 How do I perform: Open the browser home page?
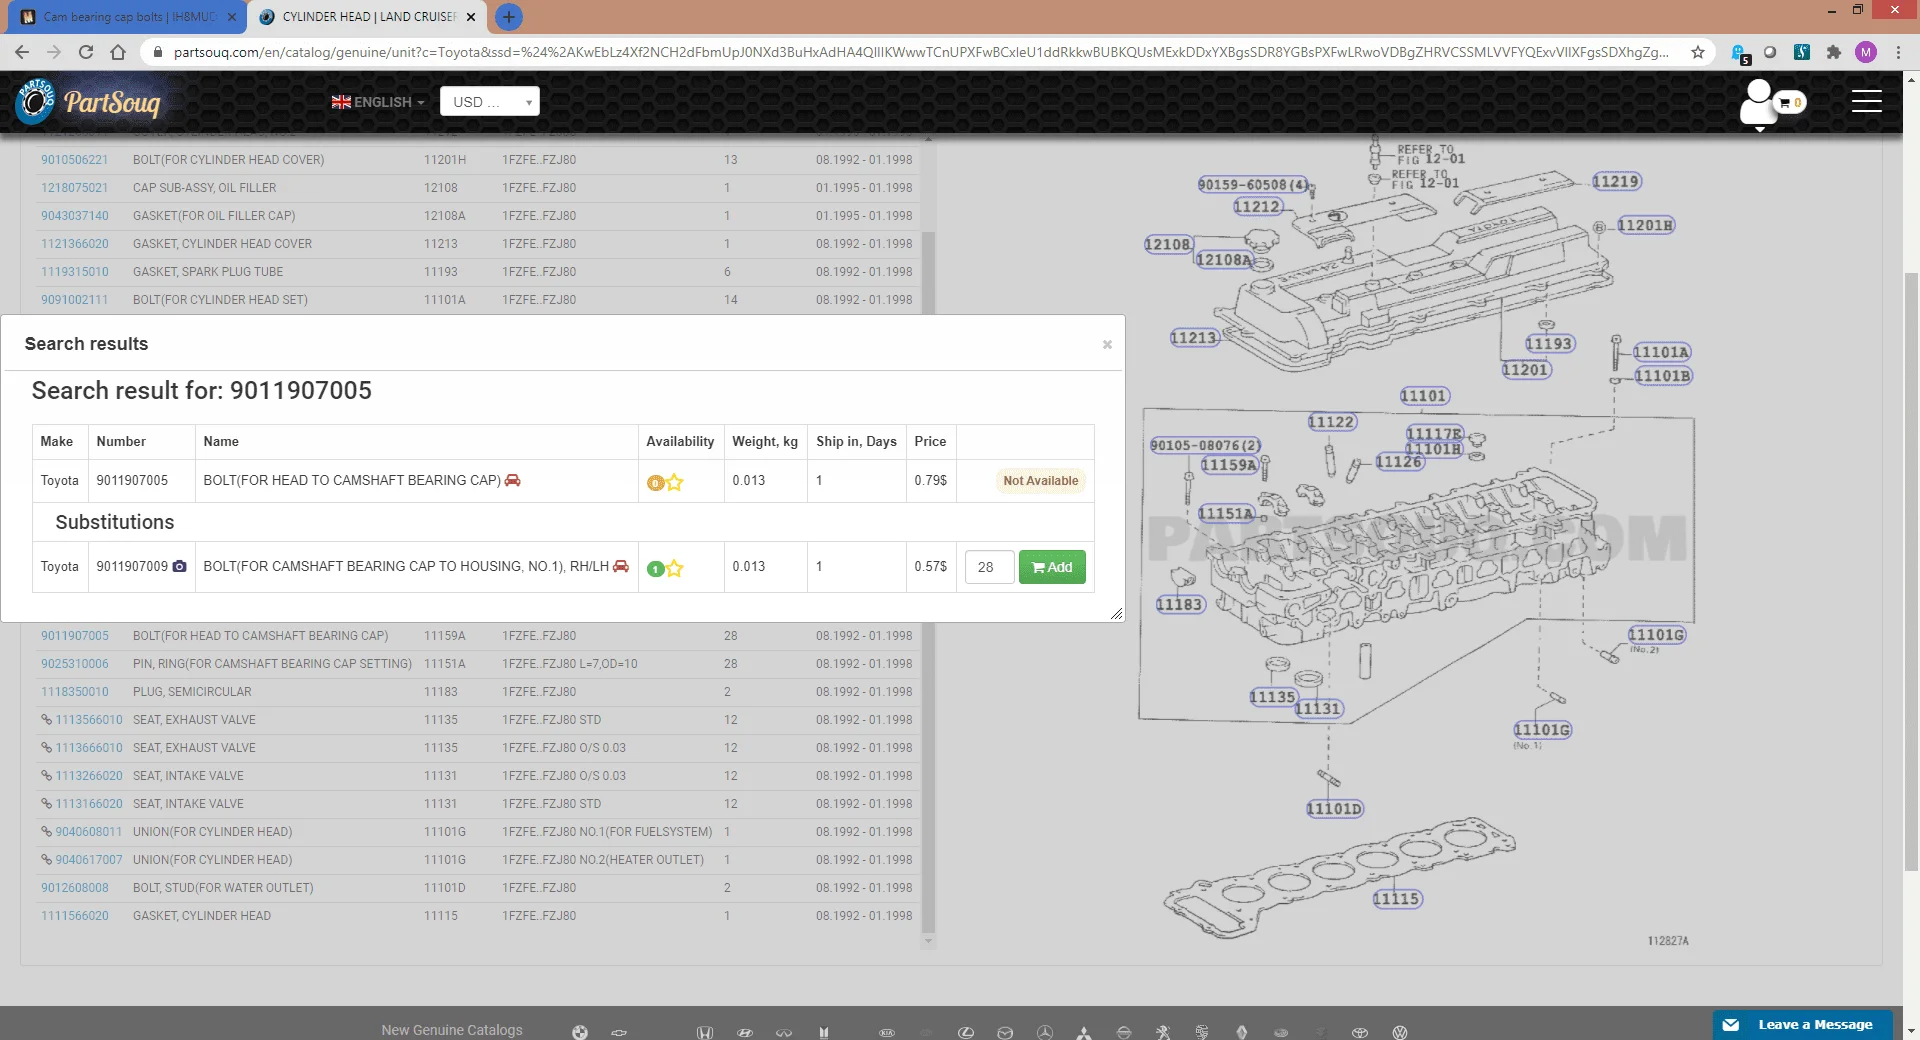click(x=118, y=52)
